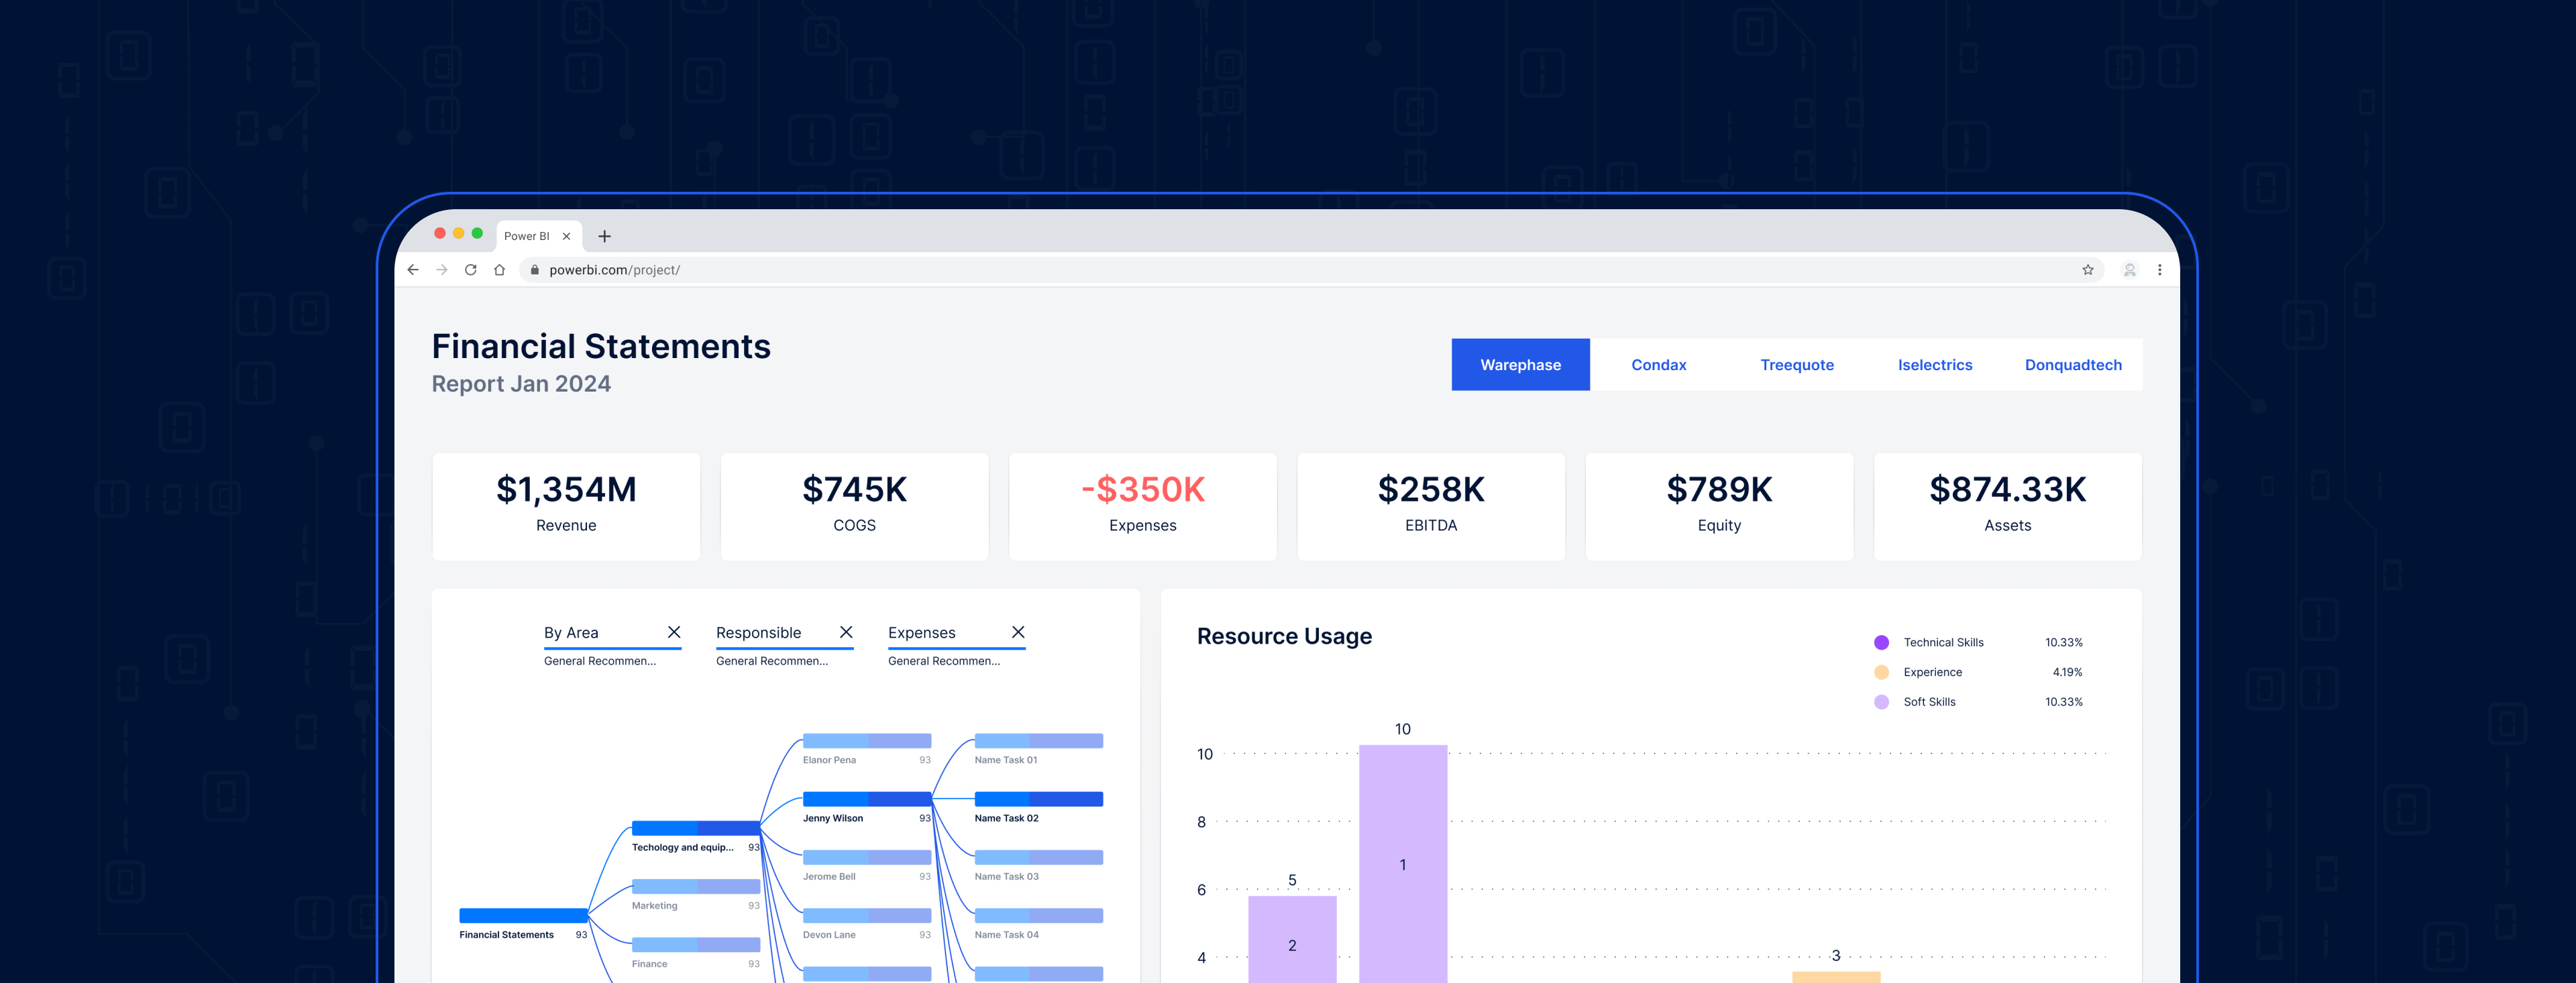Switch to the Treequote tab
This screenshot has height=983, width=2576.
click(1796, 365)
